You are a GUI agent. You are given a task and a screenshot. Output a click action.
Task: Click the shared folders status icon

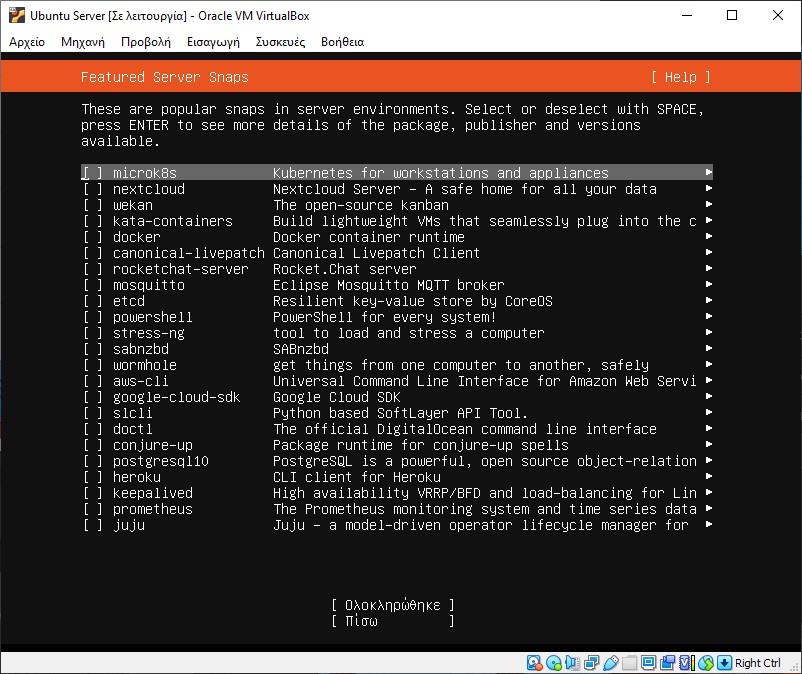[630, 663]
